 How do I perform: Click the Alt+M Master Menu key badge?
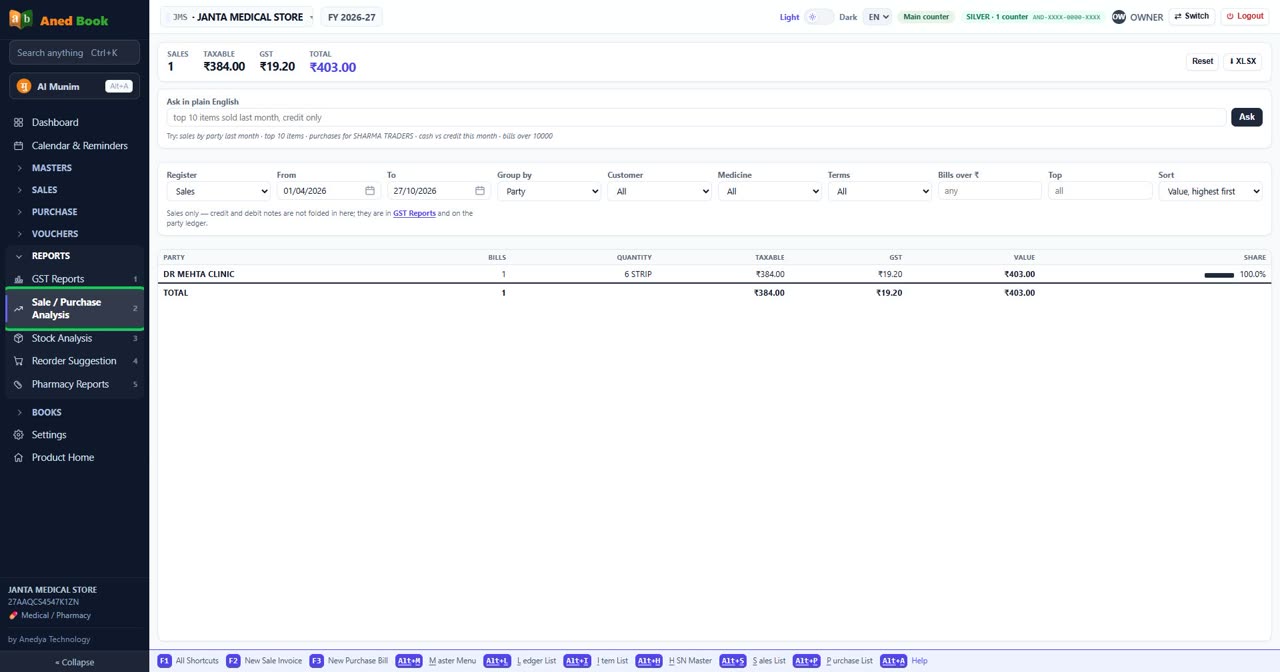tap(409, 661)
